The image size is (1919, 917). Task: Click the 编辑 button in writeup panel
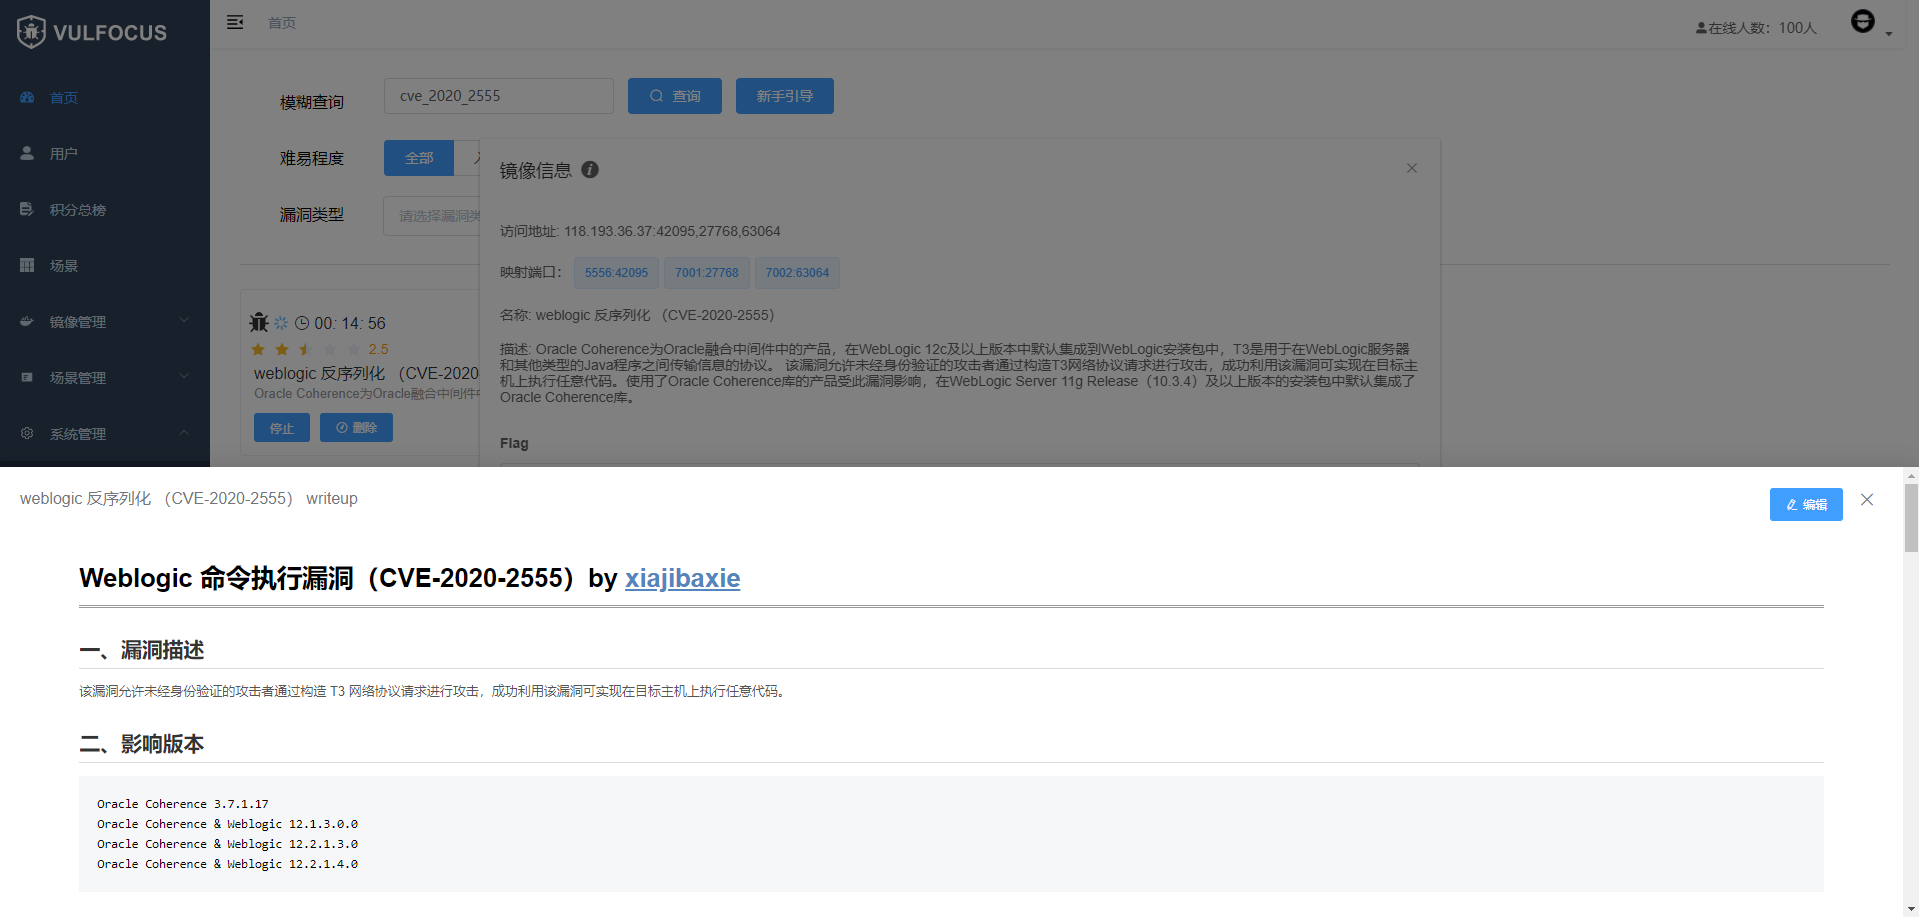click(x=1806, y=505)
